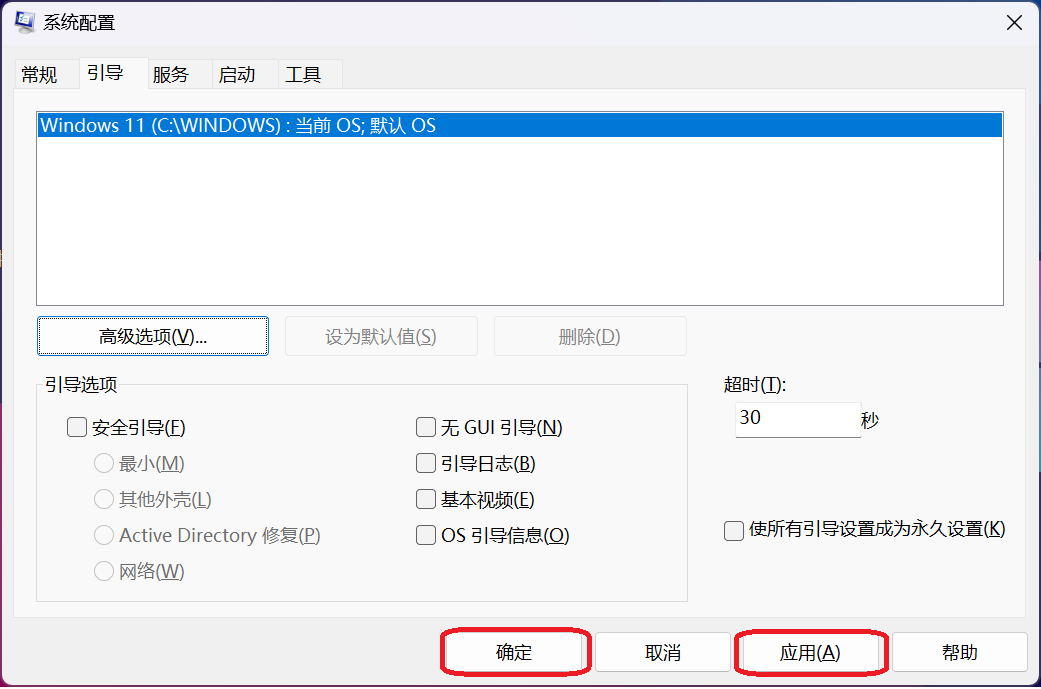Image resolution: width=1041 pixels, height=689 pixels.
Task: Check the 基本视频(E) option
Action: pyautogui.click(x=426, y=499)
